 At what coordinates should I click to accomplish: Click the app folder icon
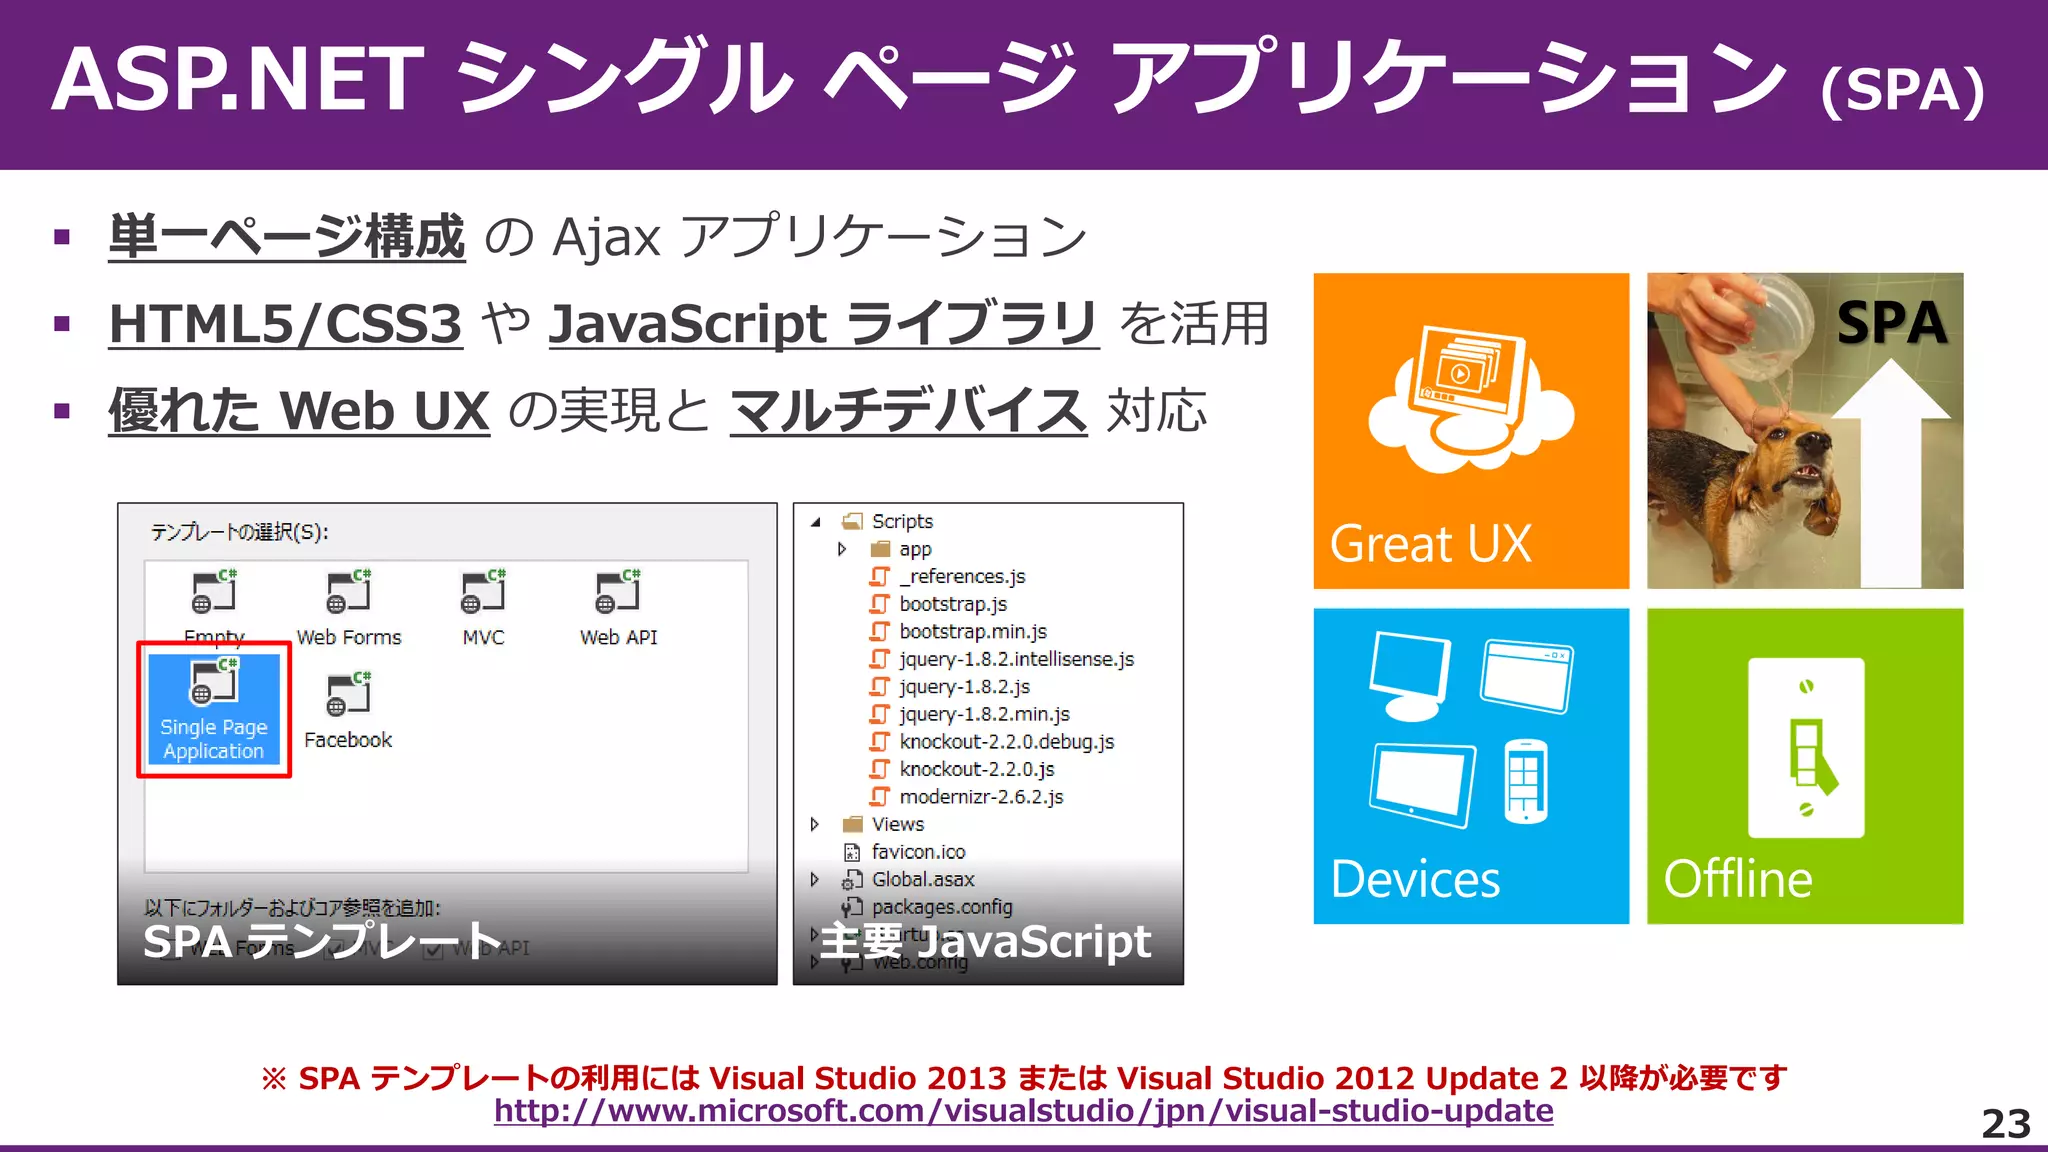[x=880, y=549]
